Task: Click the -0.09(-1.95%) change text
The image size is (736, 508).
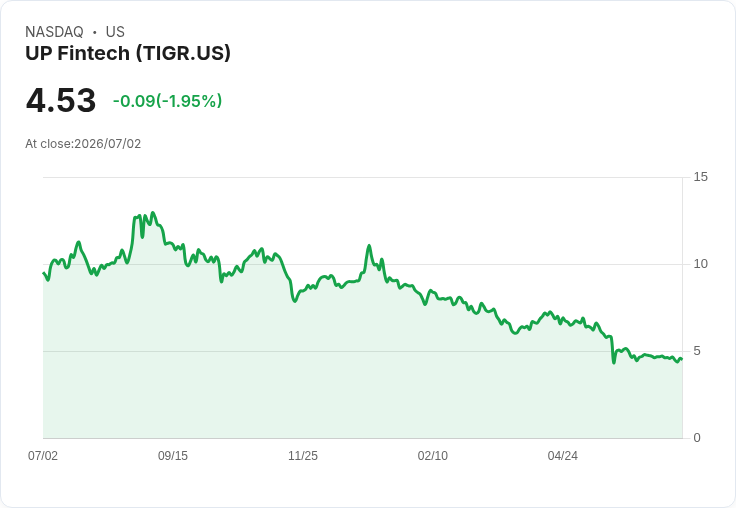Action: 167,101
